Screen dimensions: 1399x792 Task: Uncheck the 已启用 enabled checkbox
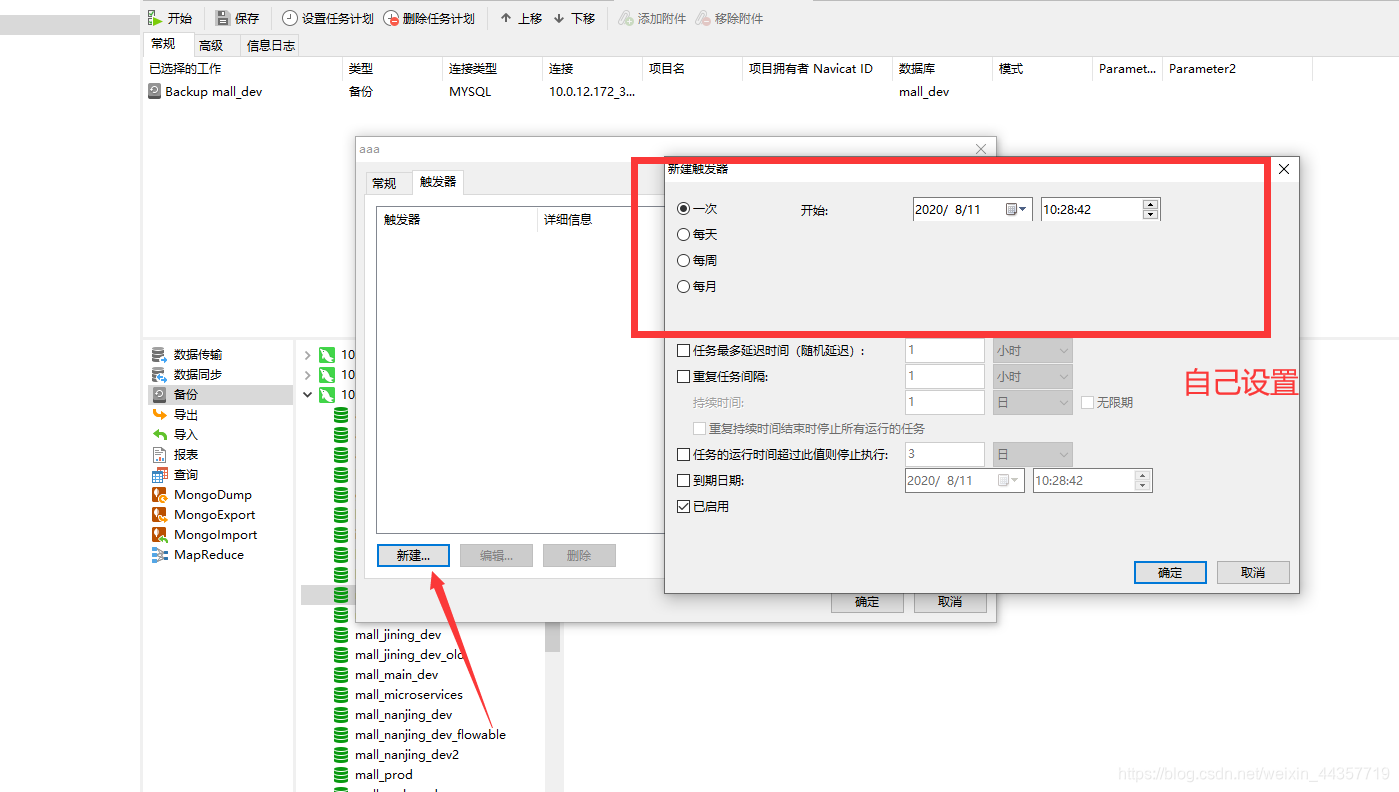point(684,507)
